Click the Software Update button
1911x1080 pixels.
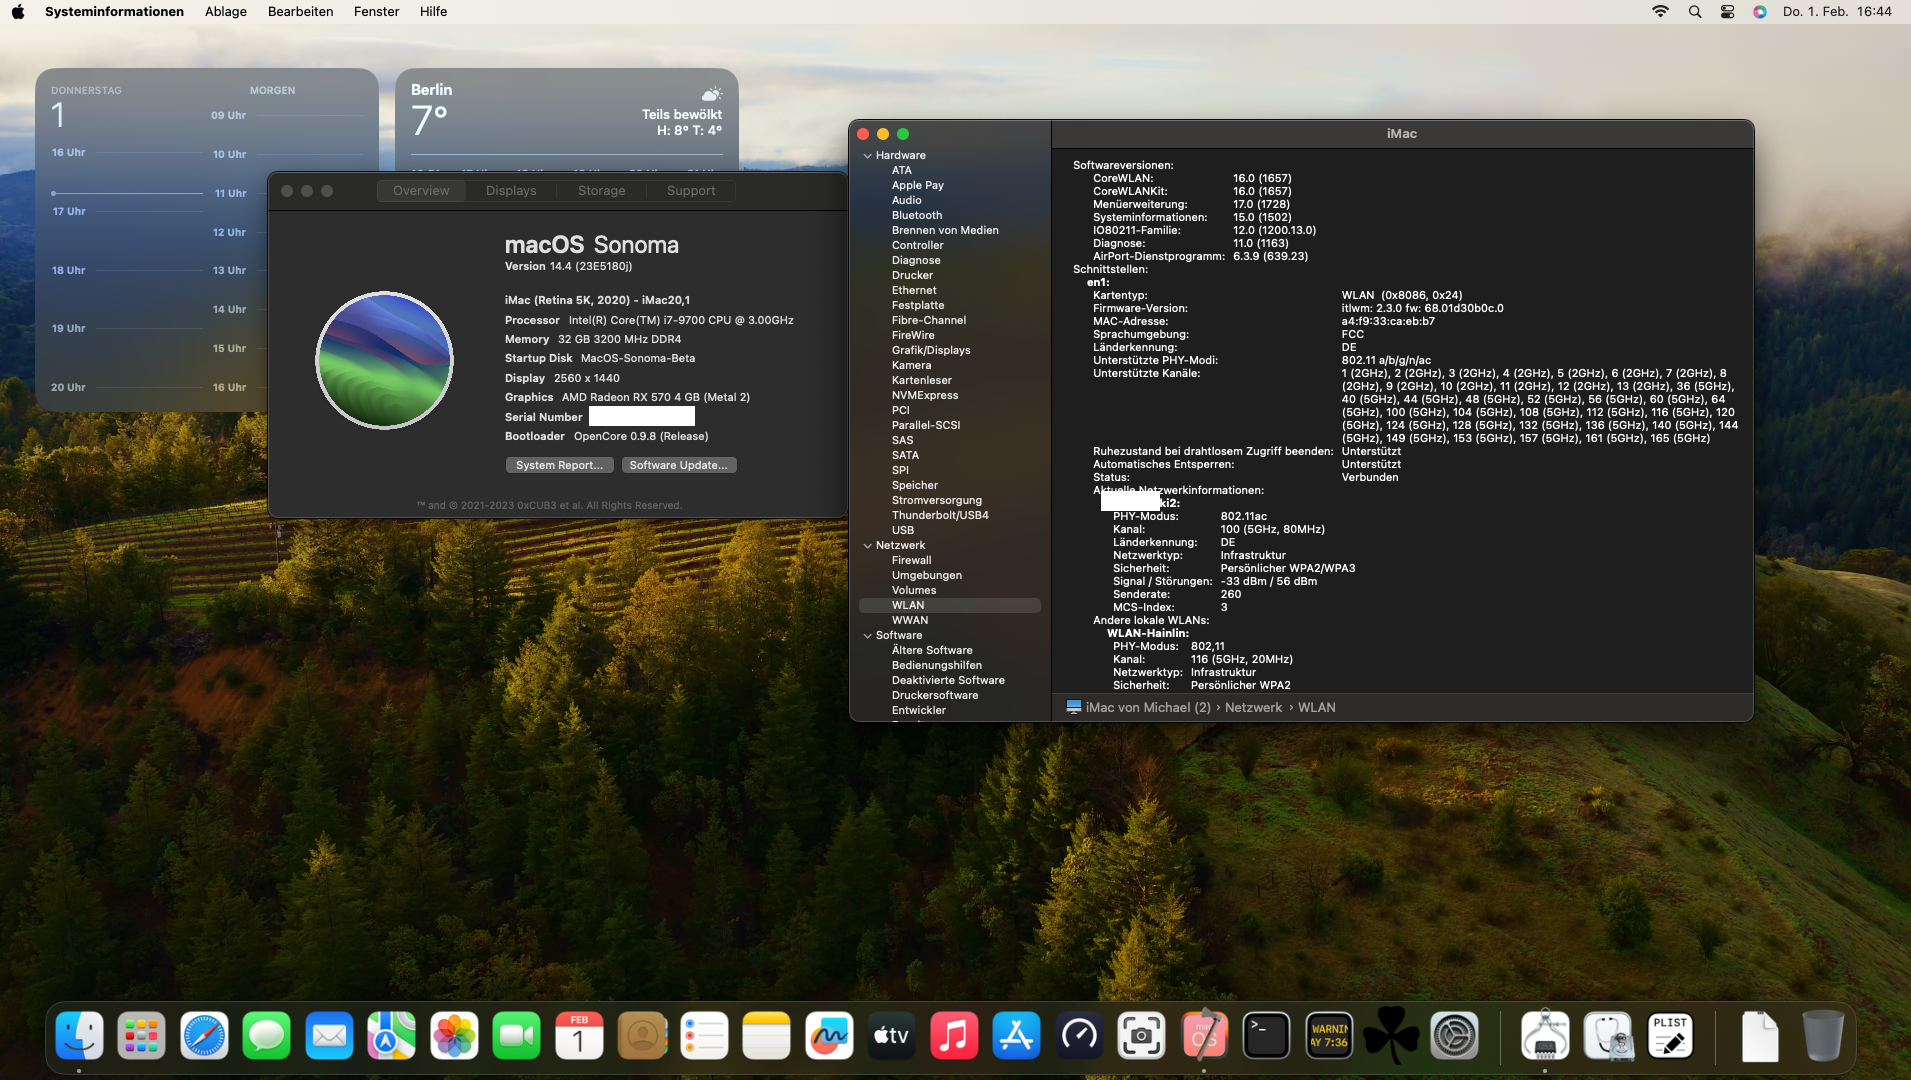click(678, 465)
